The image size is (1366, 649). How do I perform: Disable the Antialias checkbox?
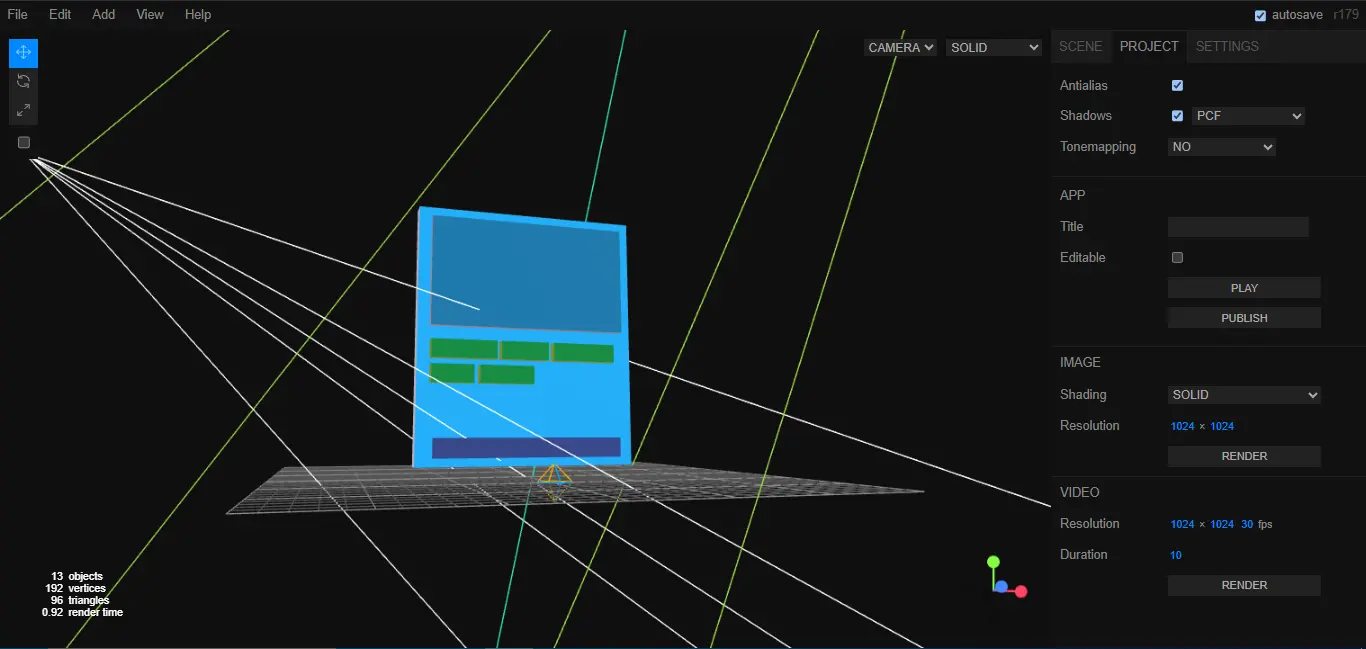(1177, 85)
